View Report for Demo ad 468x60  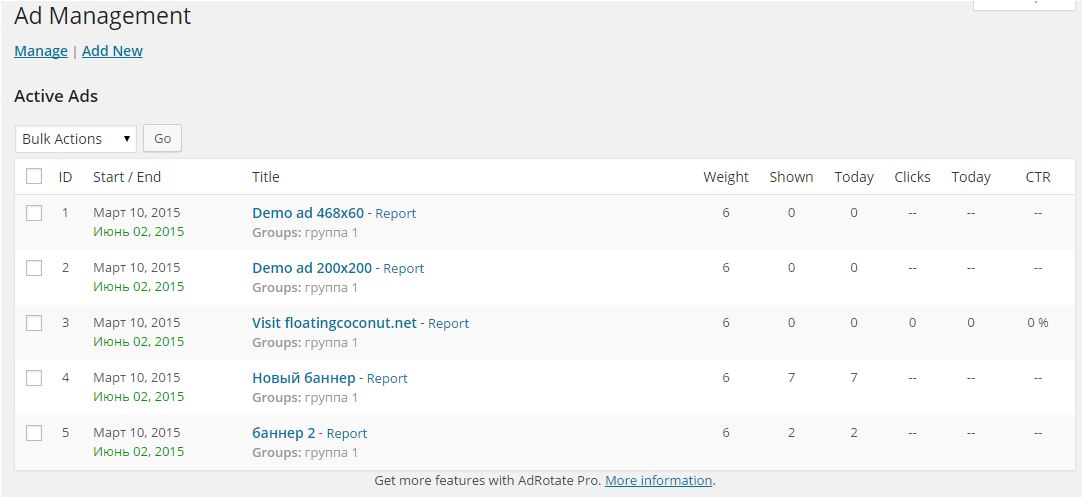(x=396, y=214)
